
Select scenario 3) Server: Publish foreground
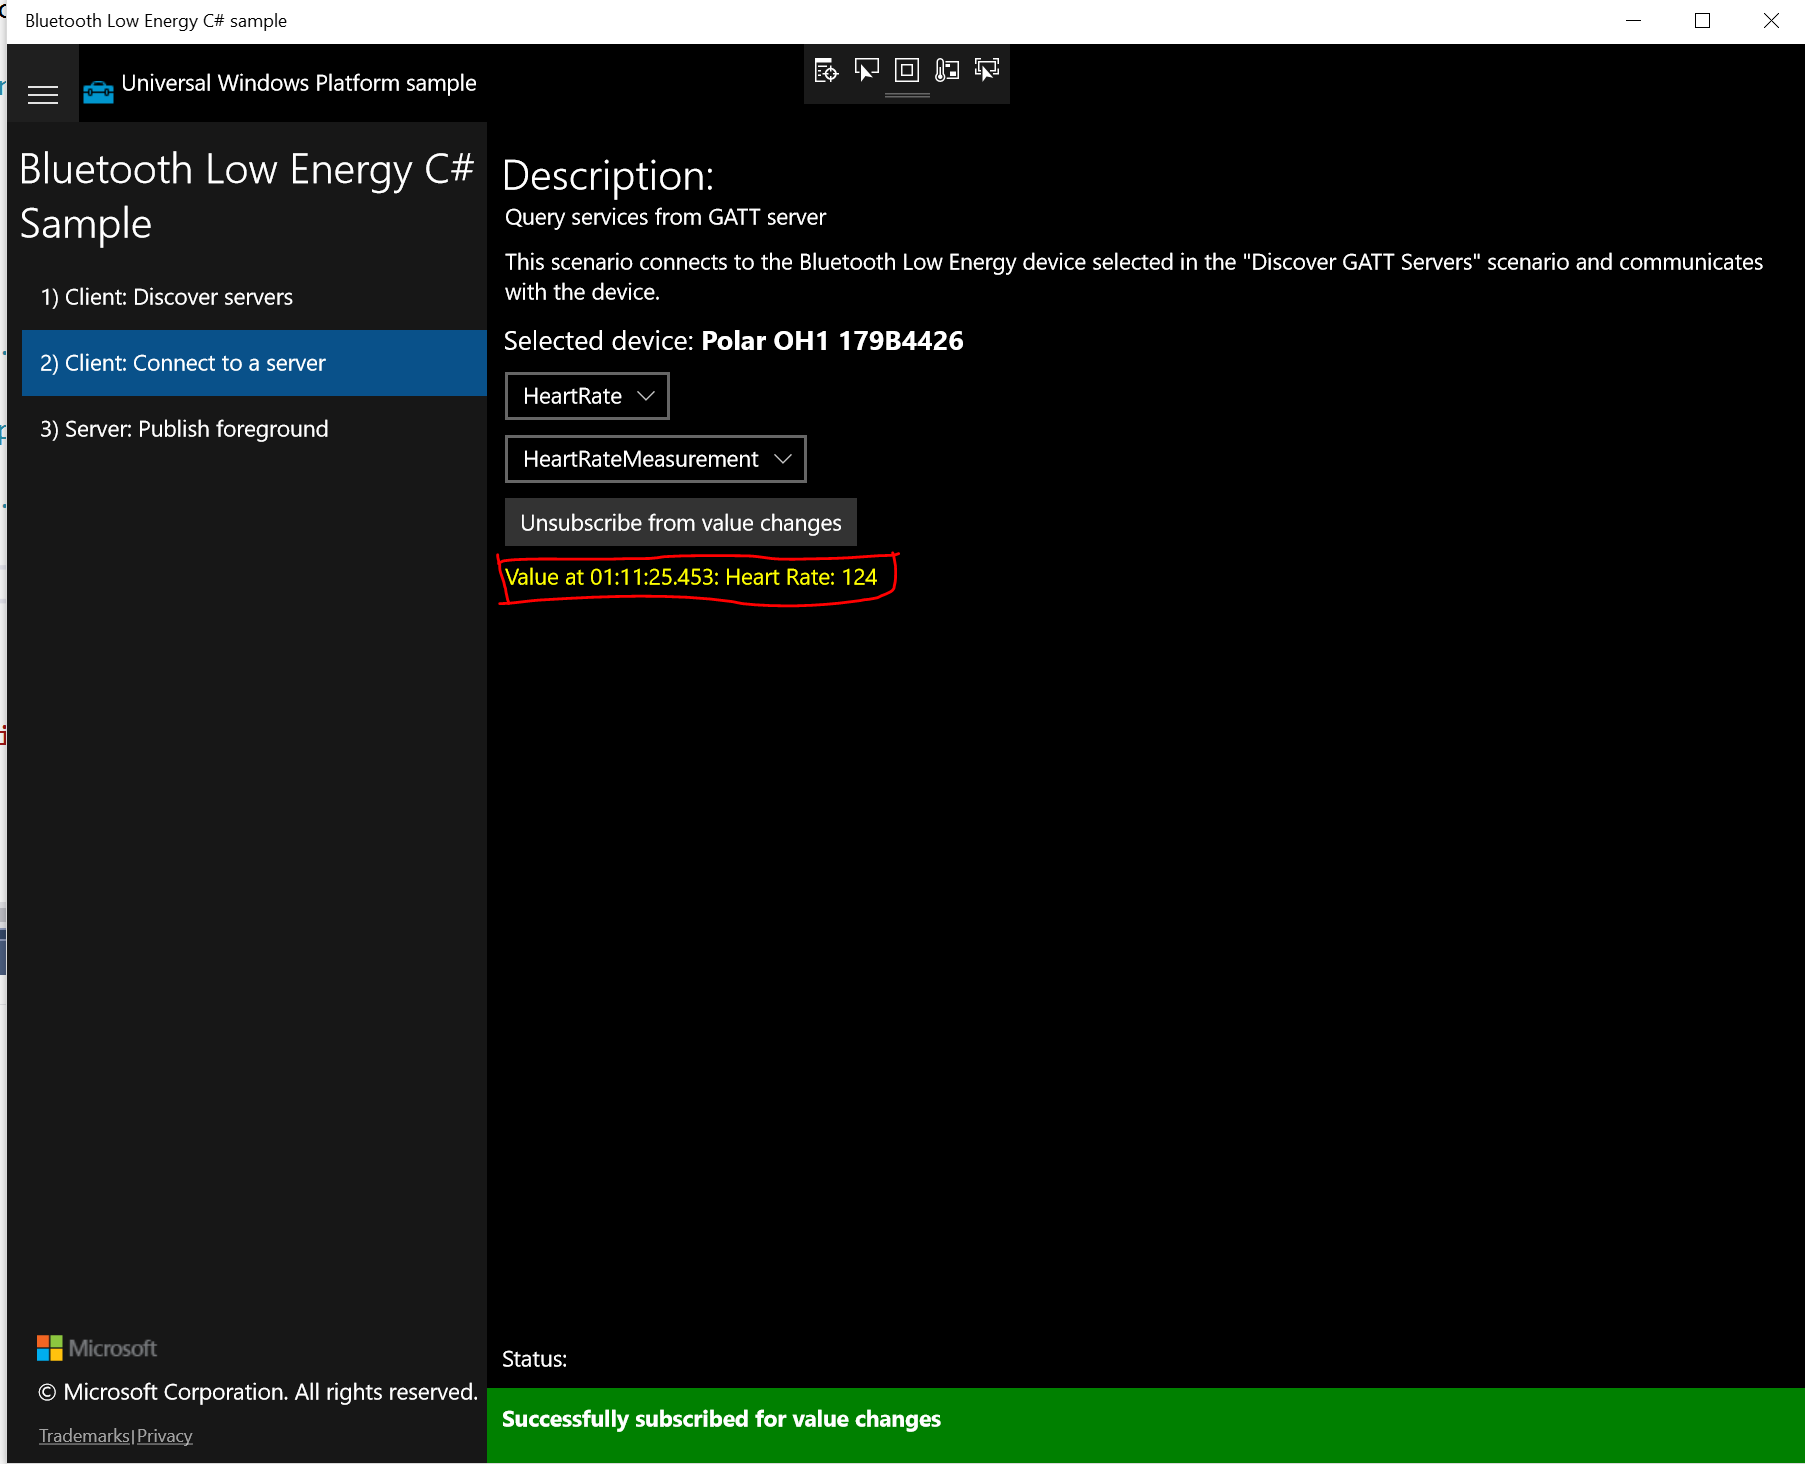(254, 429)
